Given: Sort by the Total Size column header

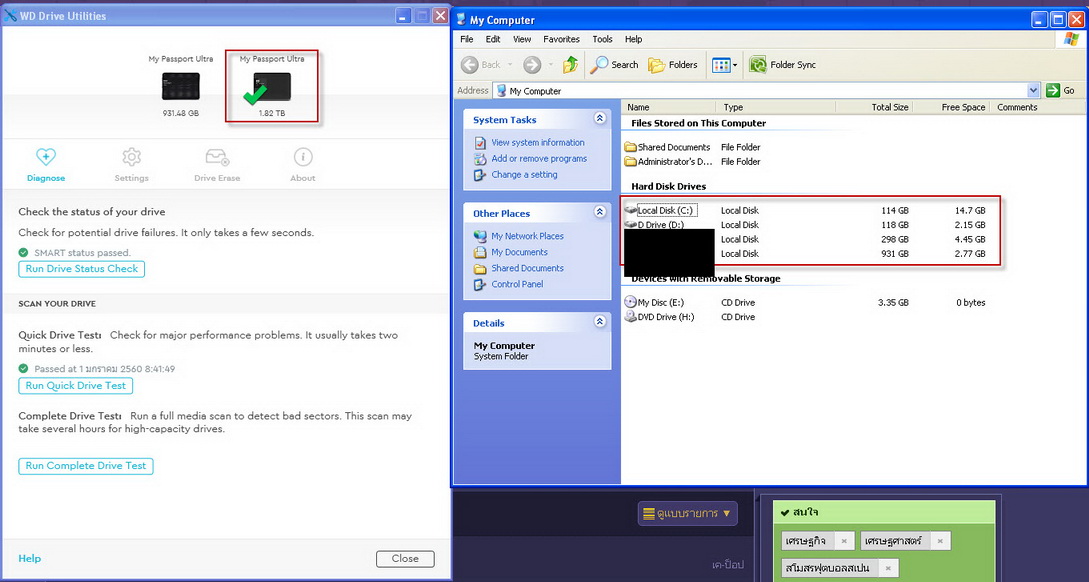Looking at the screenshot, I should (874, 107).
